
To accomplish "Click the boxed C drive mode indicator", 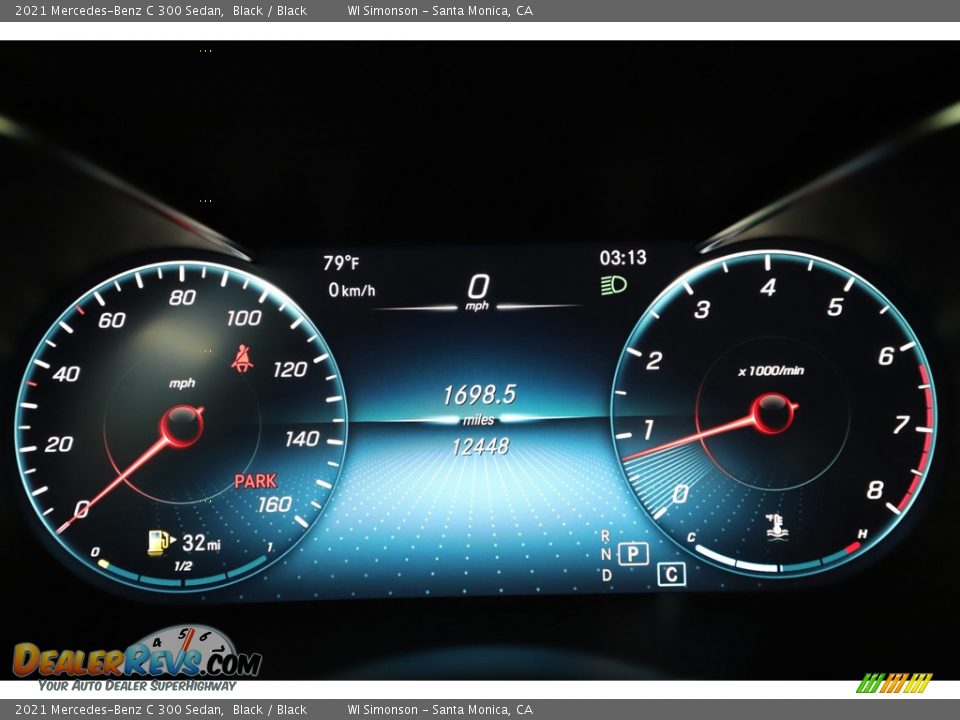I will pyautogui.click(x=673, y=572).
